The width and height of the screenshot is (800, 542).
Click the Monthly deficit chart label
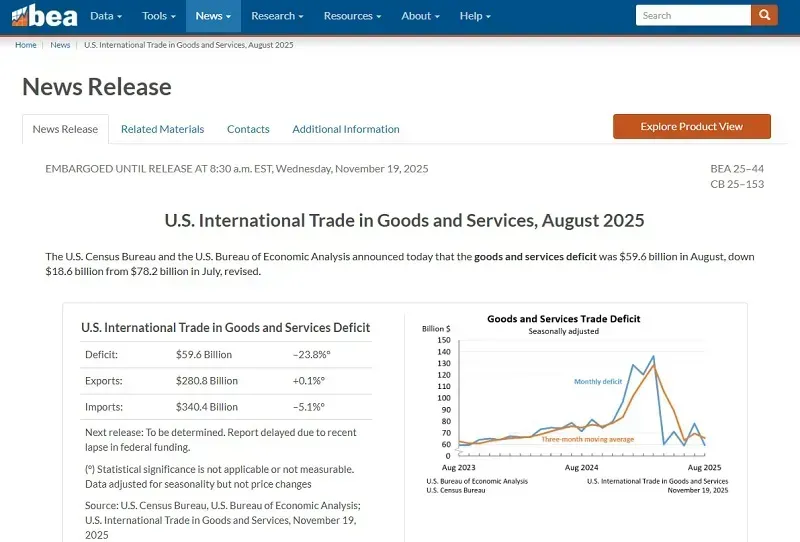598,381
